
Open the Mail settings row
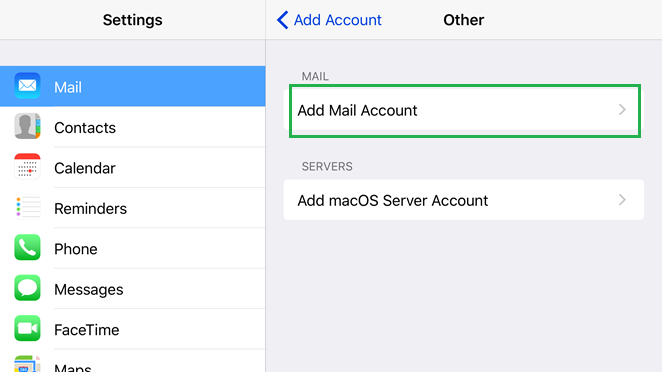133,86
